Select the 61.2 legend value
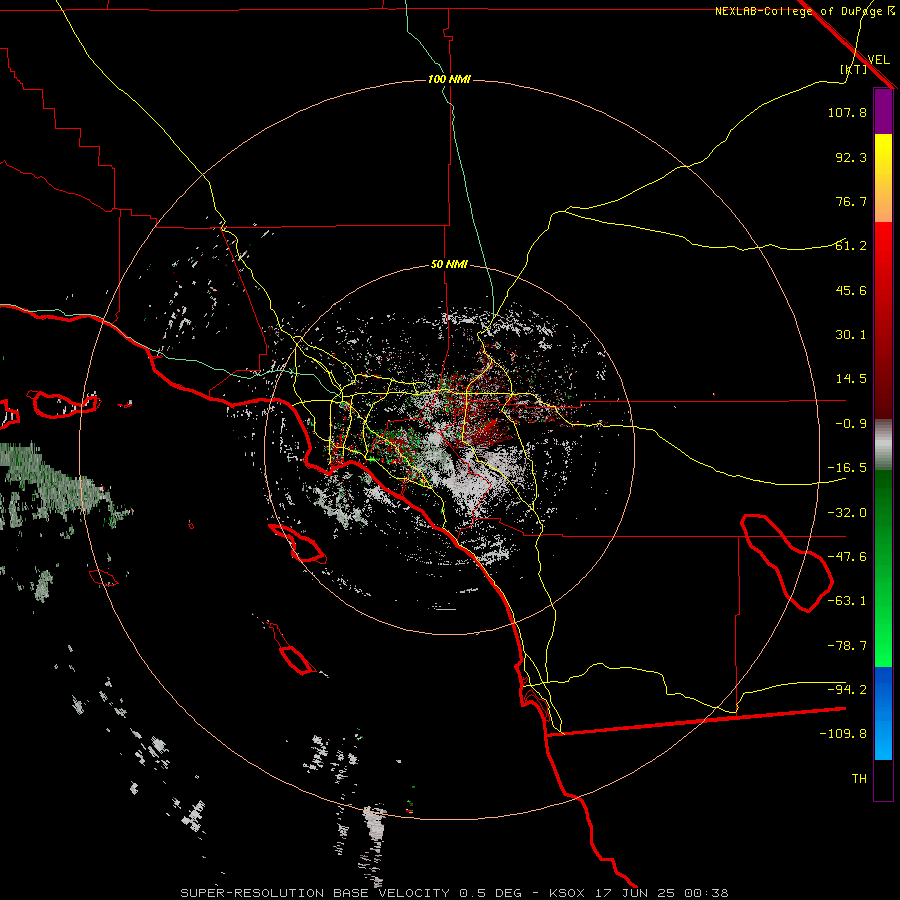This screenshot has height=900, width=900. pos(851,246)
